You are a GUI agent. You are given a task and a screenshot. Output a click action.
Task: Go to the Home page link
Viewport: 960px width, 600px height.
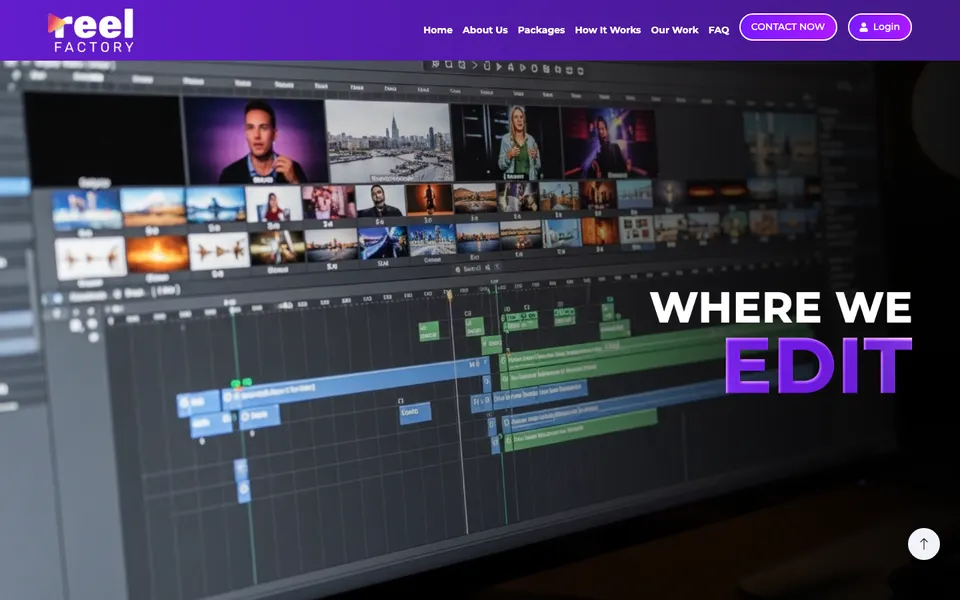438,30
